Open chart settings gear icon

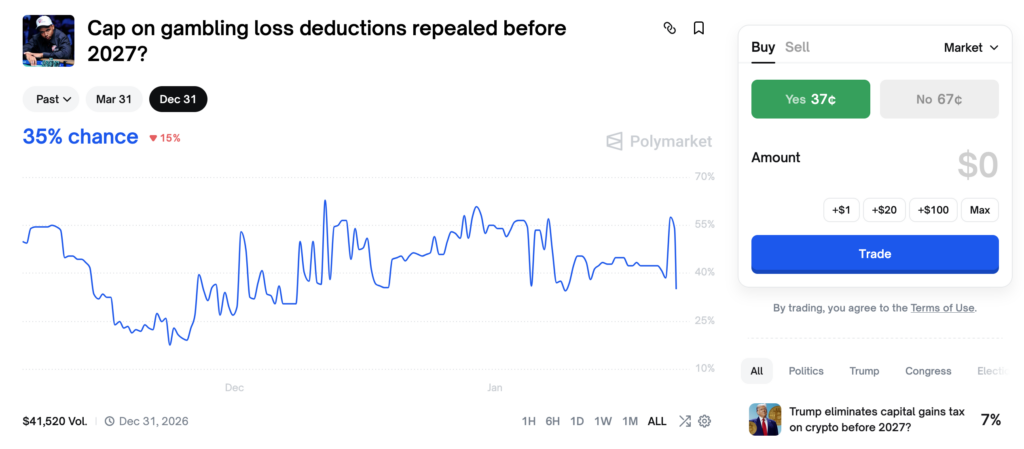tap(705, 421)
